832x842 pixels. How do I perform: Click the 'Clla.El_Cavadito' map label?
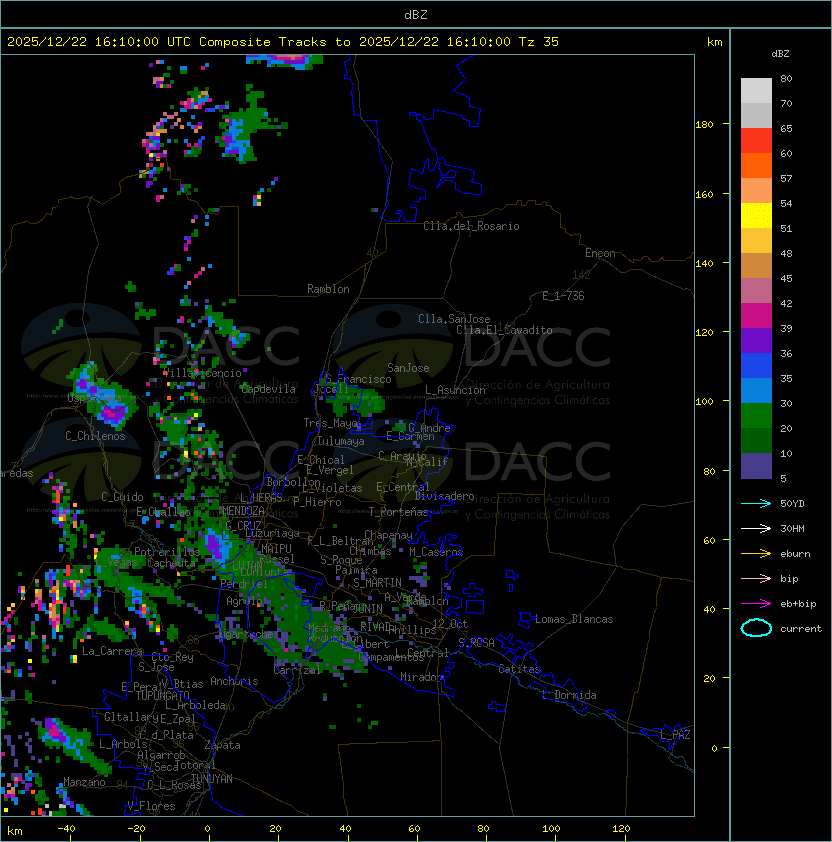pos(504,330)
